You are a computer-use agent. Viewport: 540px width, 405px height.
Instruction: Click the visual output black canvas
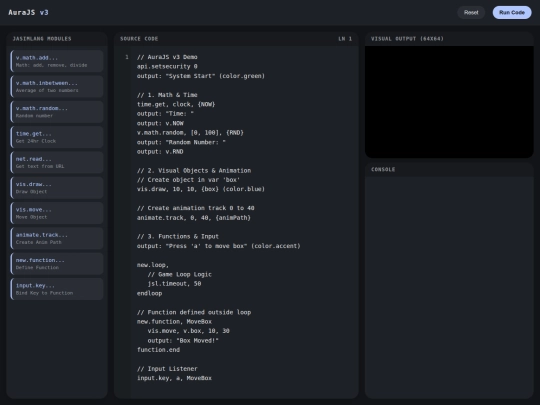[x=449, y=102]
